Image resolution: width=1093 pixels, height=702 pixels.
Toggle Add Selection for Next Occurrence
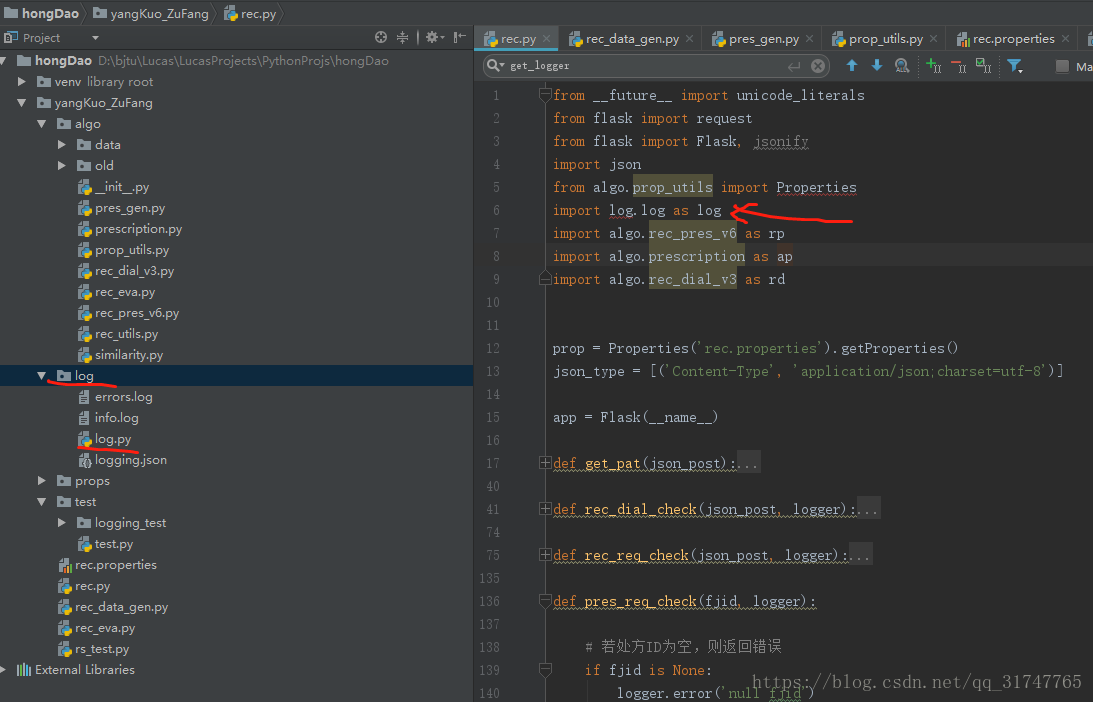(932, 65)
